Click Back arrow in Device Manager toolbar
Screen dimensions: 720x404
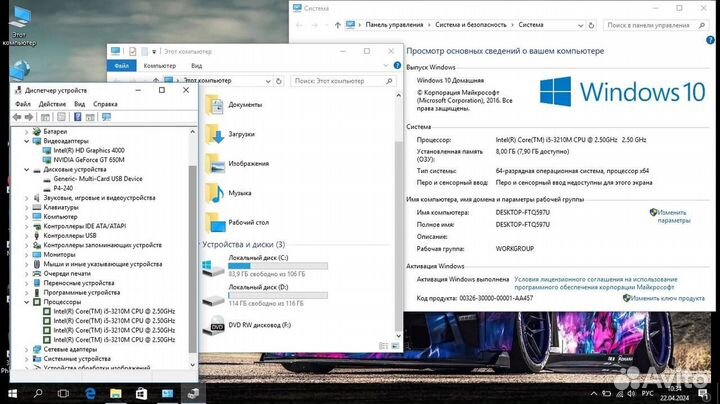(17, 117)
